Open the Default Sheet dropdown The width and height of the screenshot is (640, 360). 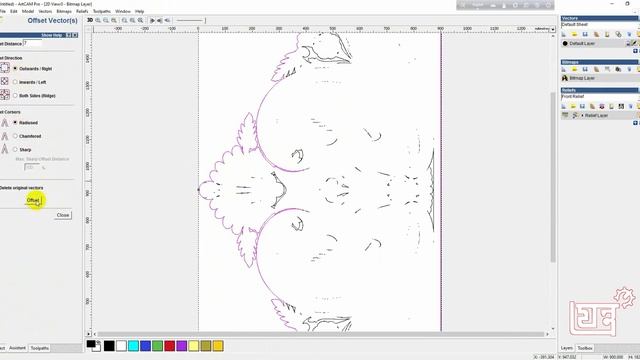tap(599, 24)
